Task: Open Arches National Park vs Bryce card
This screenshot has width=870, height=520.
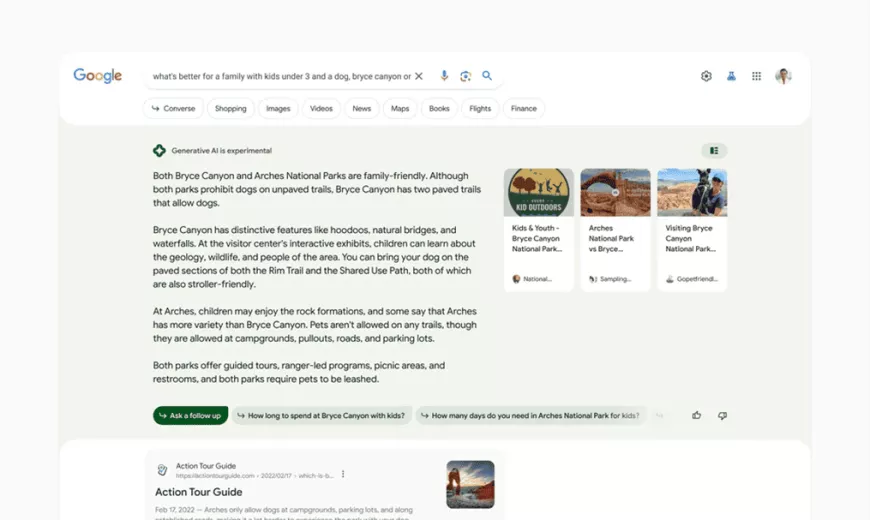Action: click(x=615, y=230)
